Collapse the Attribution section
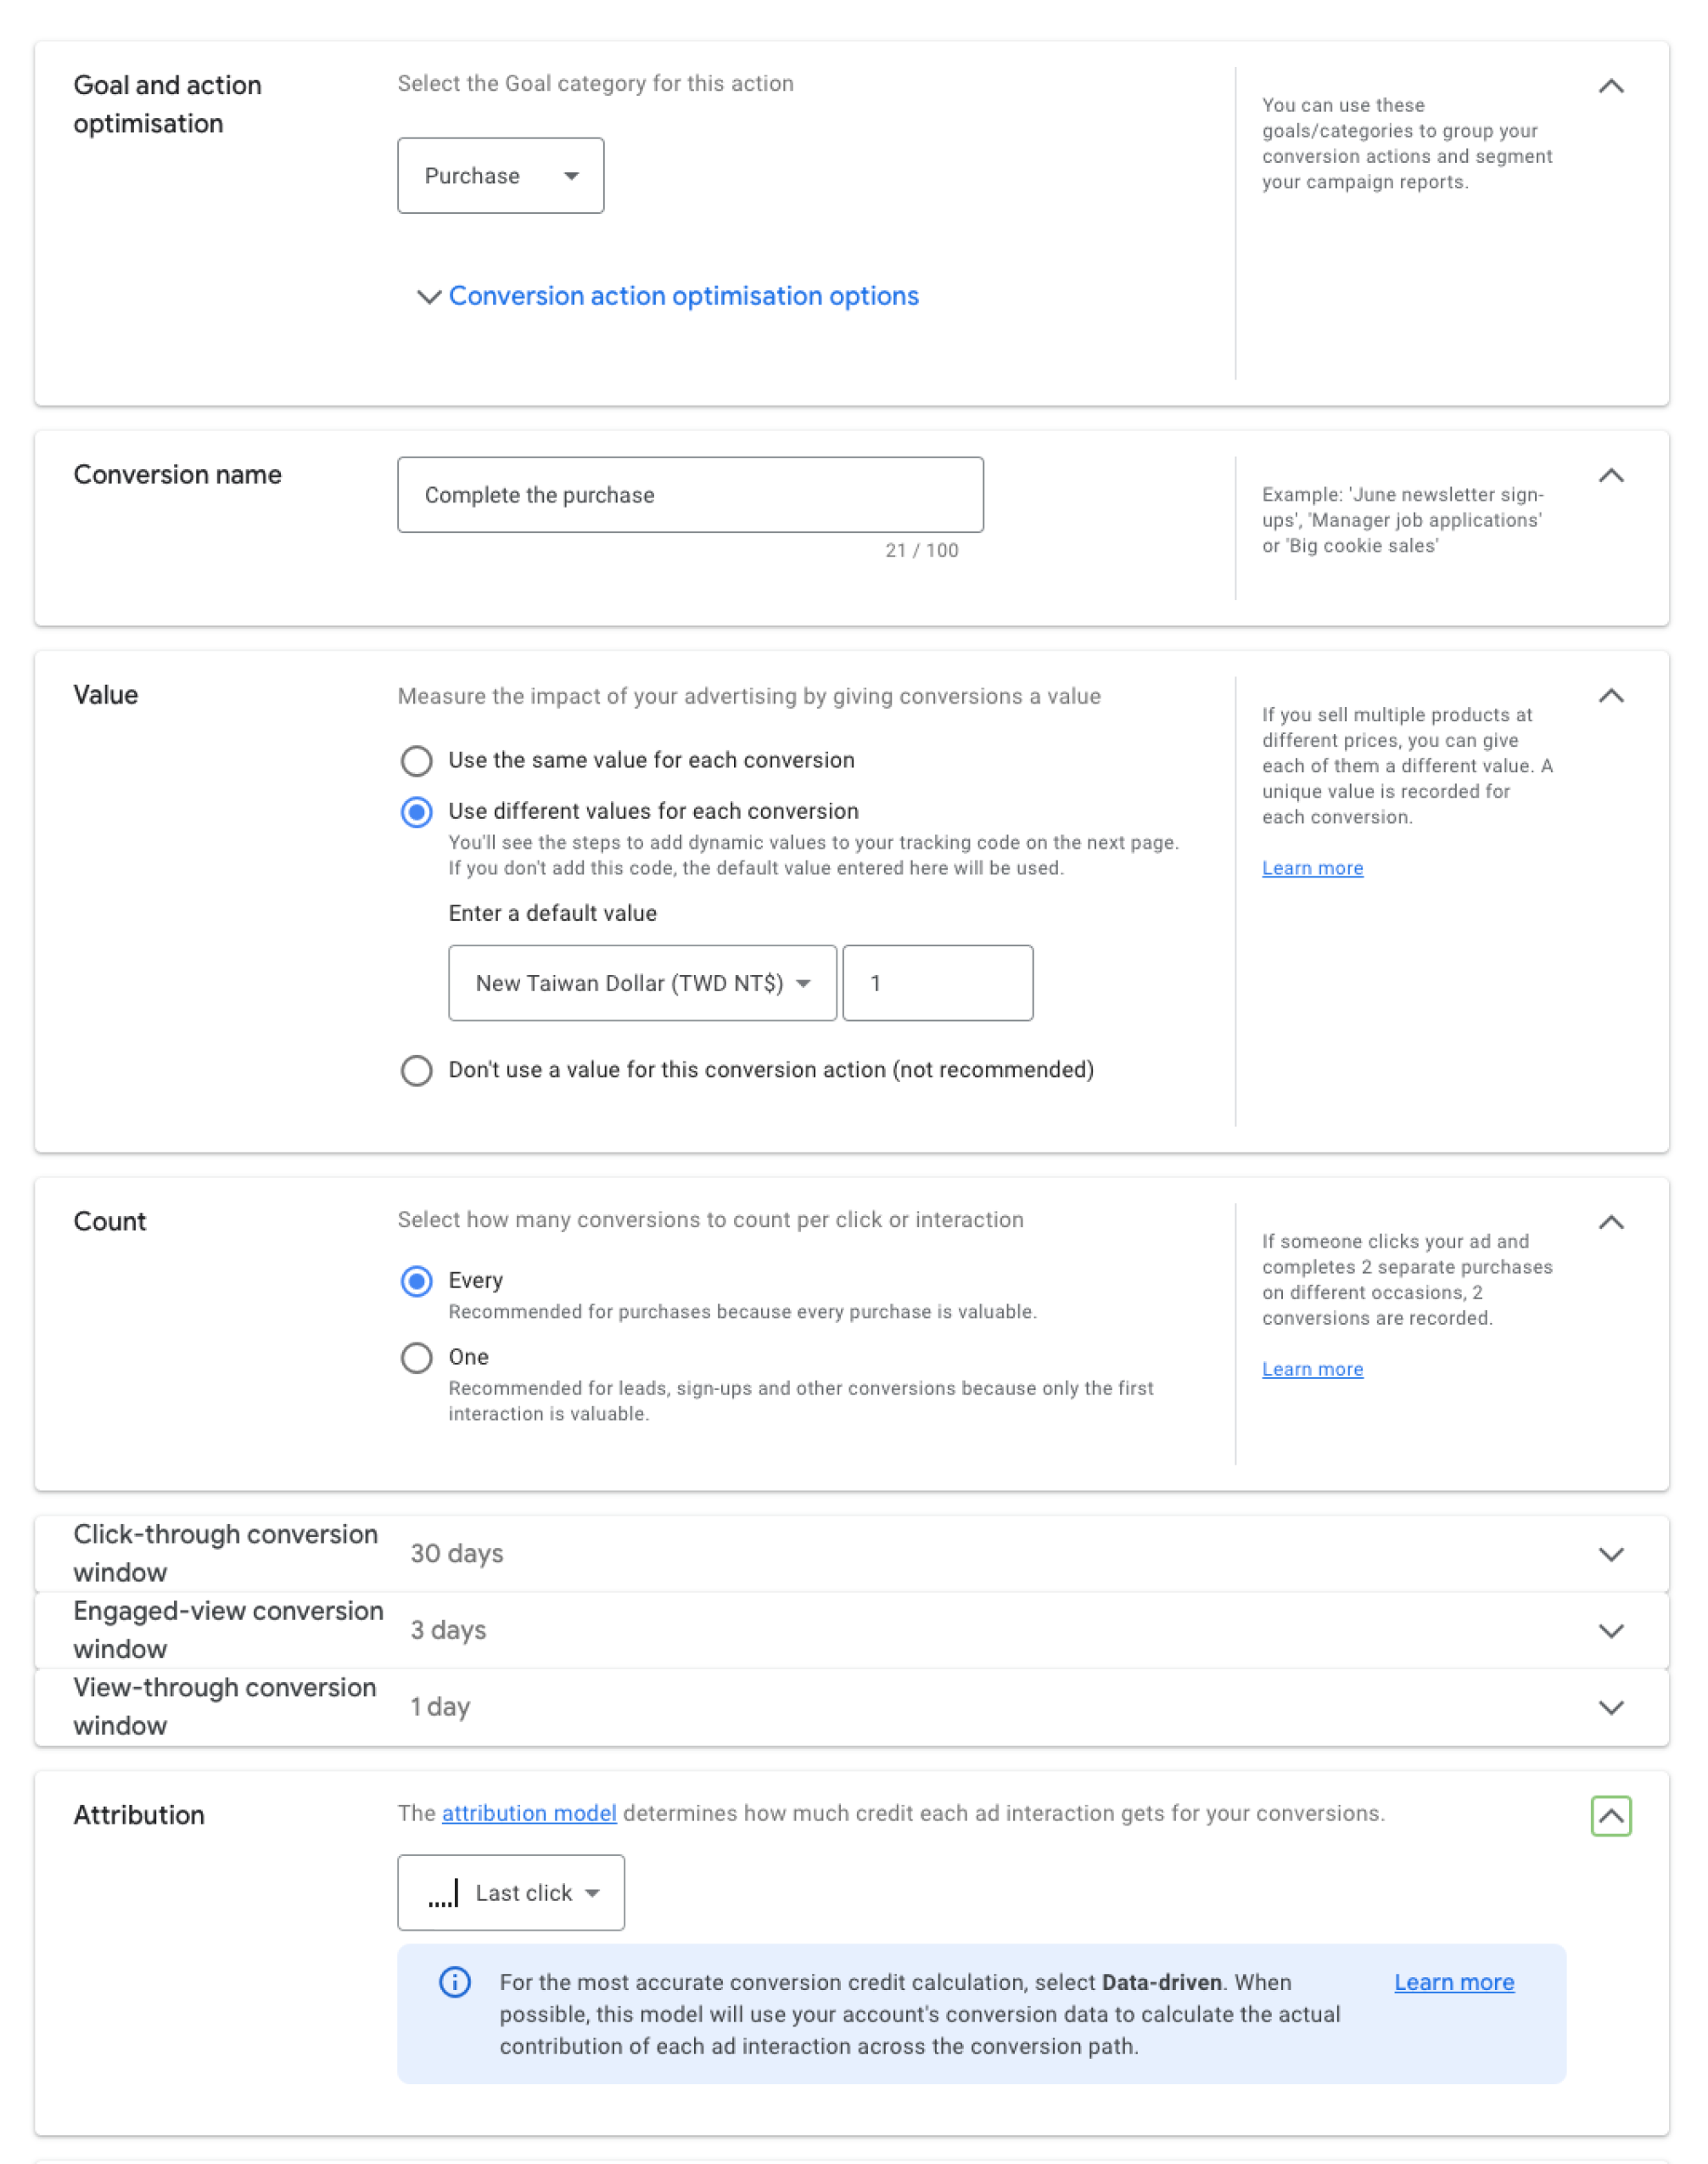This screenshot has width=1708, height=2164. click(x=1610, y=1816)
